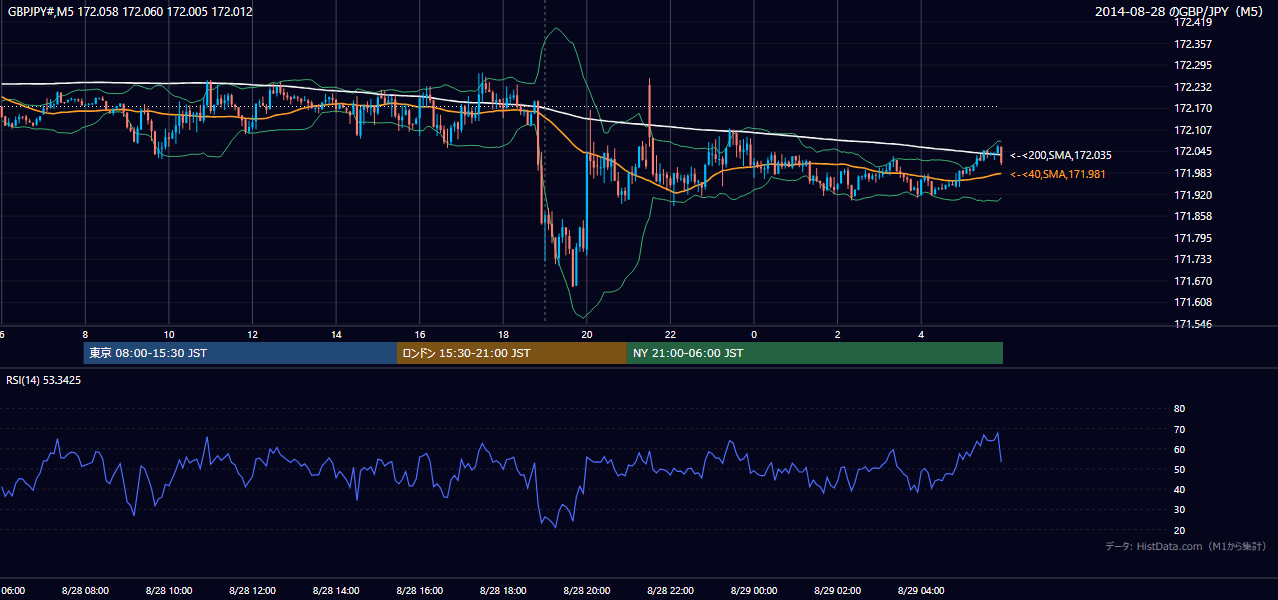Click price axis value 171.795

tap(1193, 238)
